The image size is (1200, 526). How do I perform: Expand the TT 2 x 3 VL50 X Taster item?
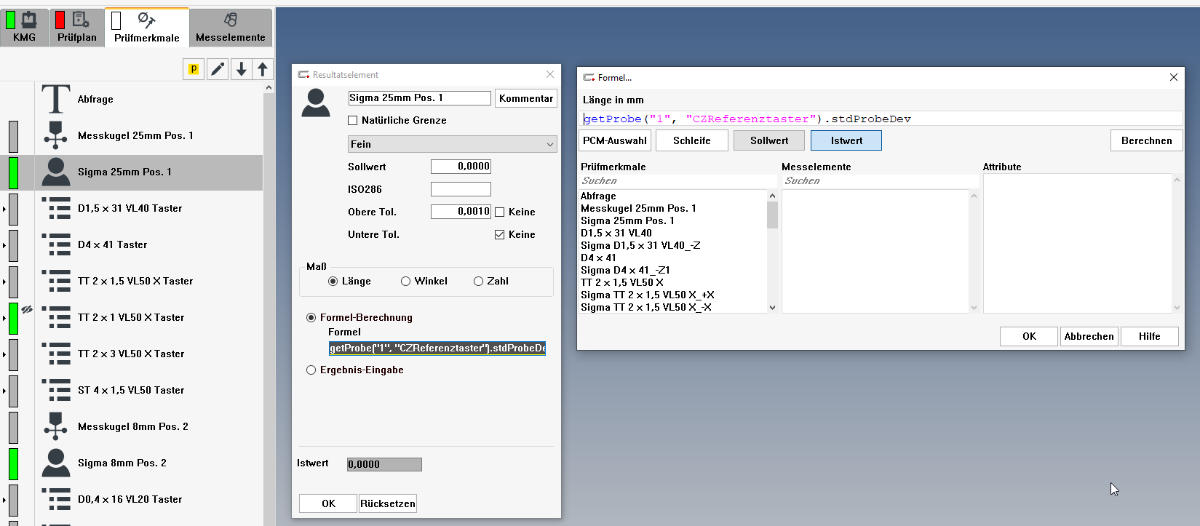pos(4,354)
